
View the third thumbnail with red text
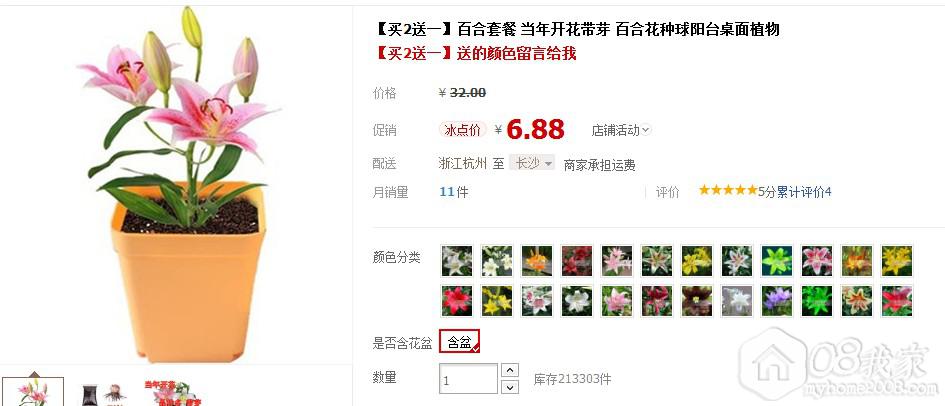click(x=174, y=393)
